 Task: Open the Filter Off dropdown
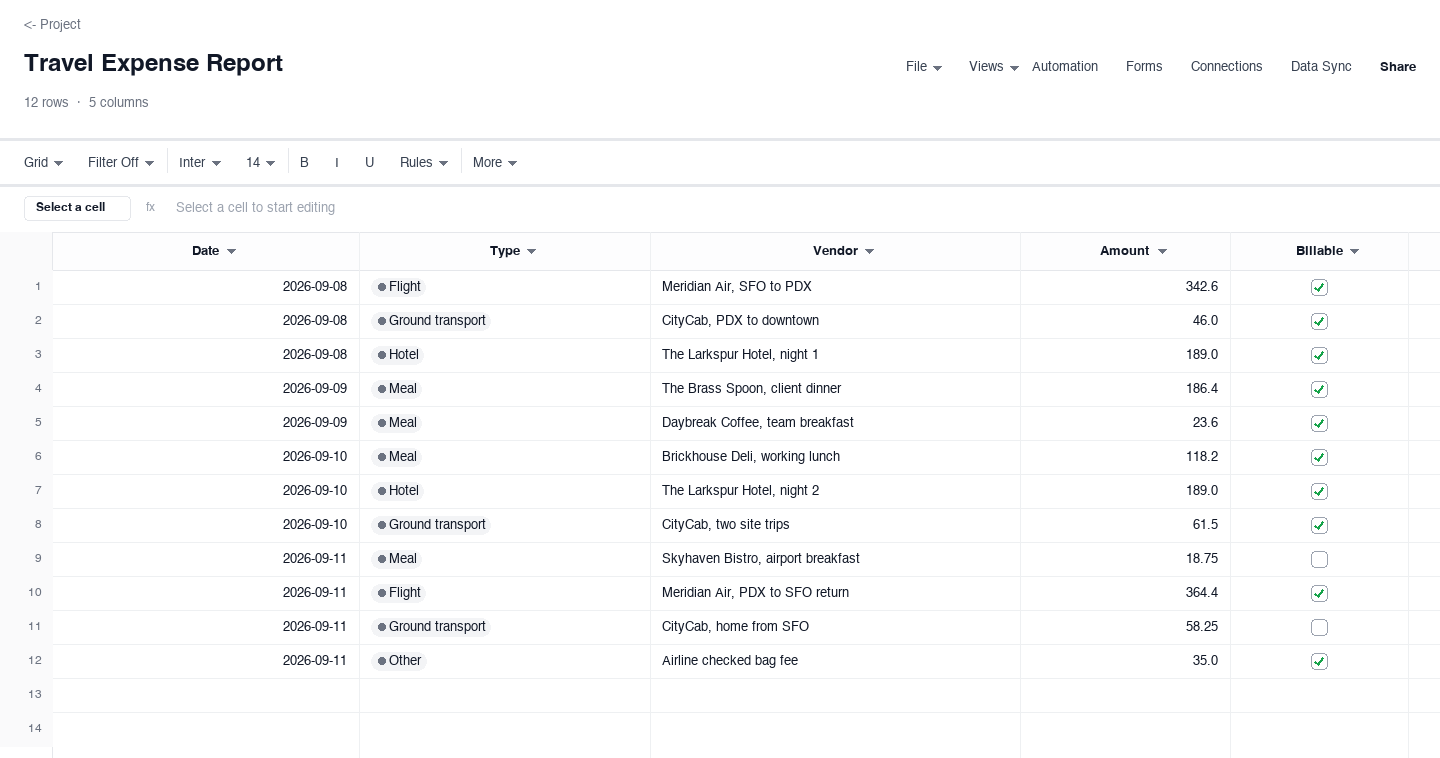pyautogui.click(x=121, y=162)
